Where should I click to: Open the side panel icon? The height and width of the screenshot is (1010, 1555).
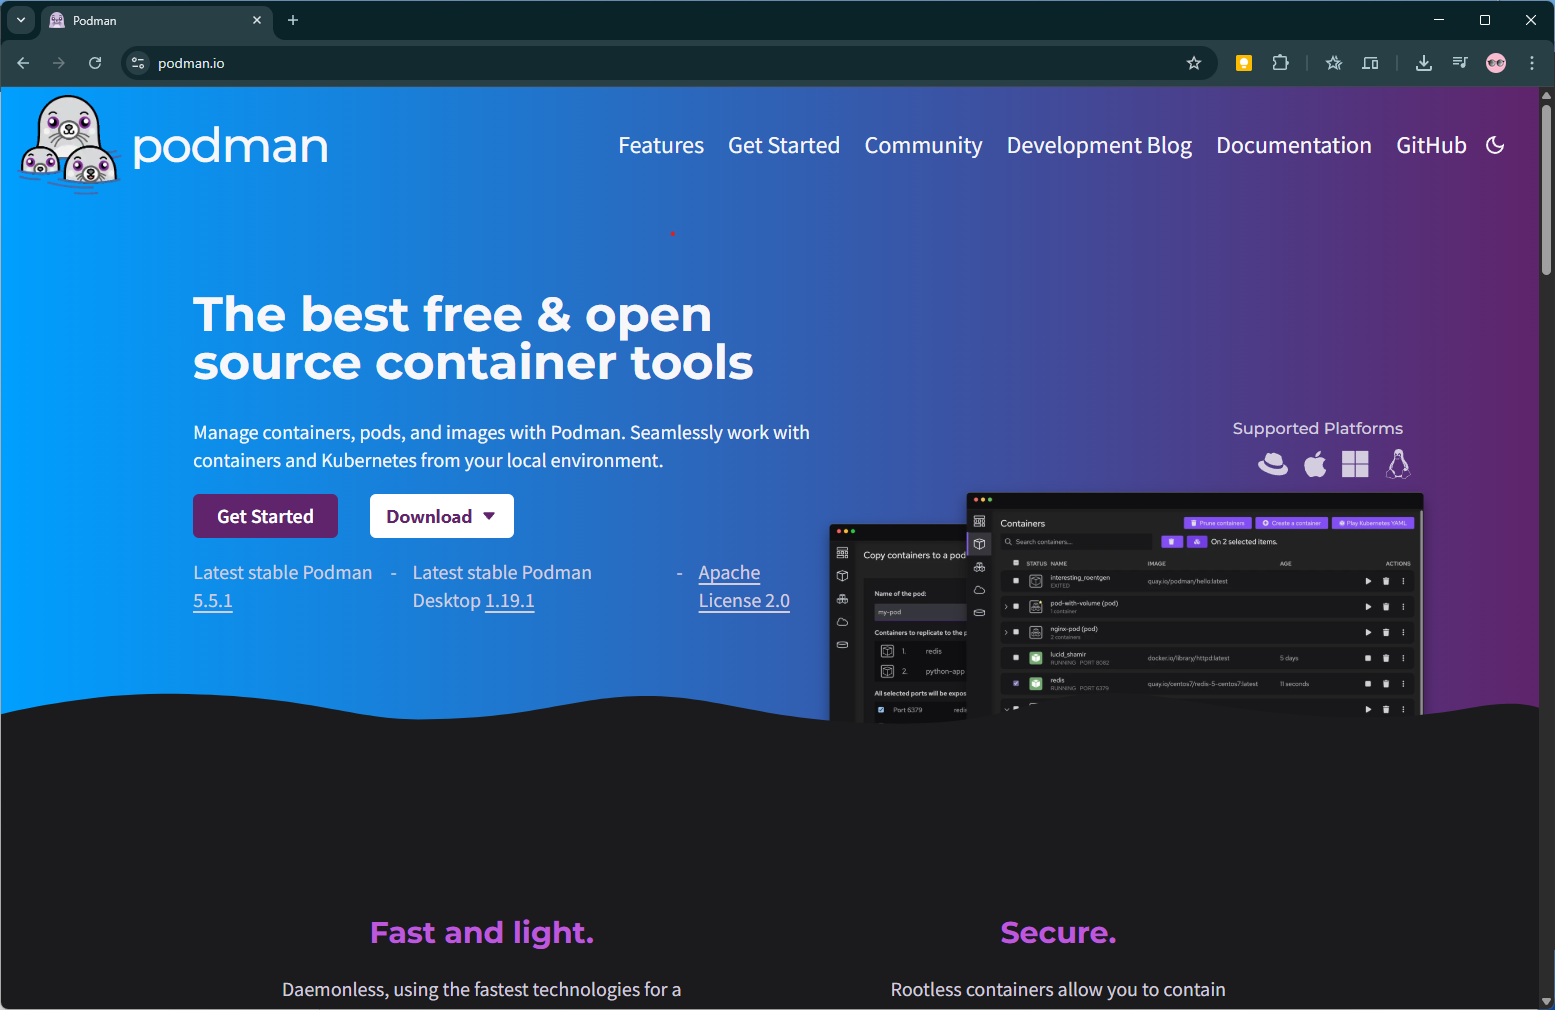coord(1370,63)
